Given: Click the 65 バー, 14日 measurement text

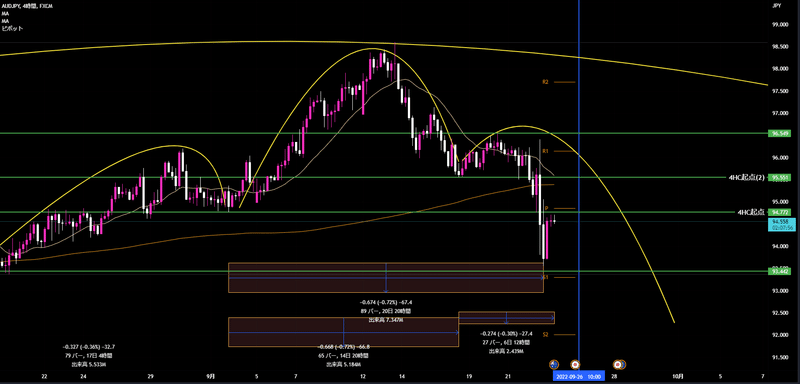Looking at the screenshot, I should tap(343, 355).
